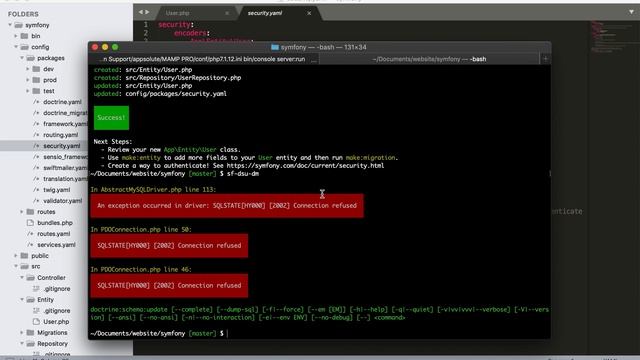Click the bin folder icon
The width and height of the screenshot is (640, 360).
(x=24, y=36)
